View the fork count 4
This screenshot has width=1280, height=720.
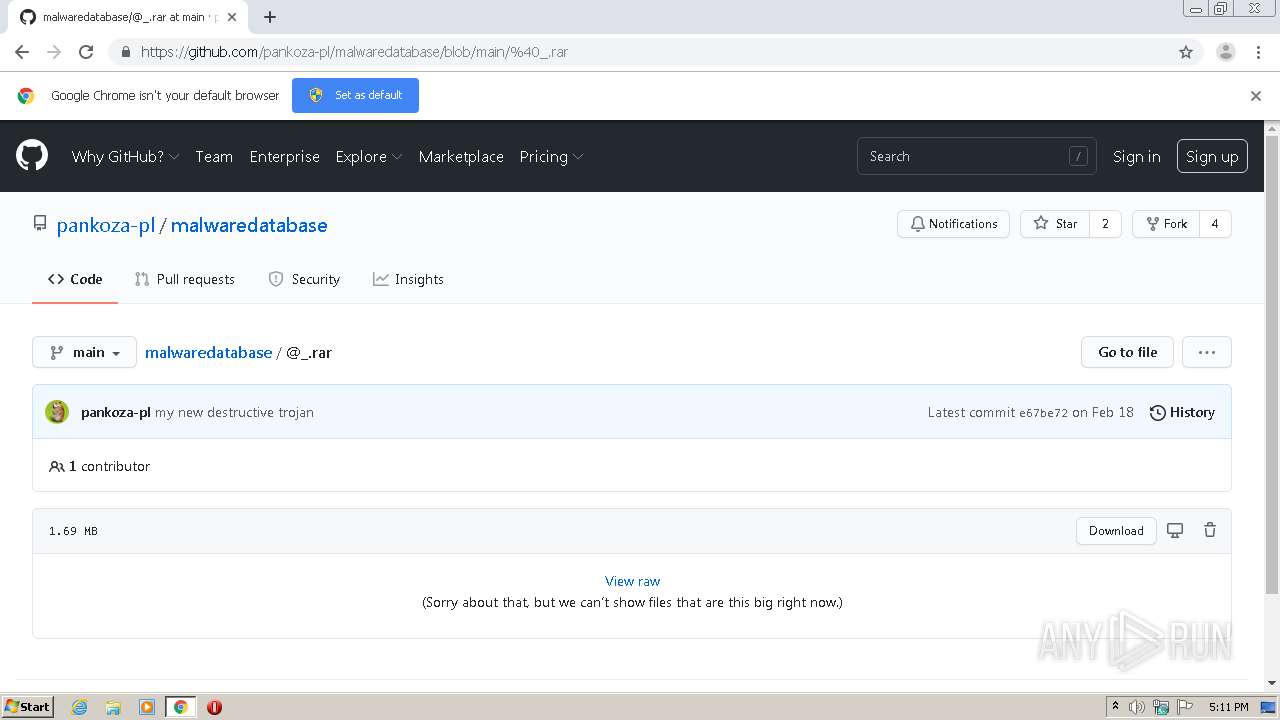(1215, 224)
